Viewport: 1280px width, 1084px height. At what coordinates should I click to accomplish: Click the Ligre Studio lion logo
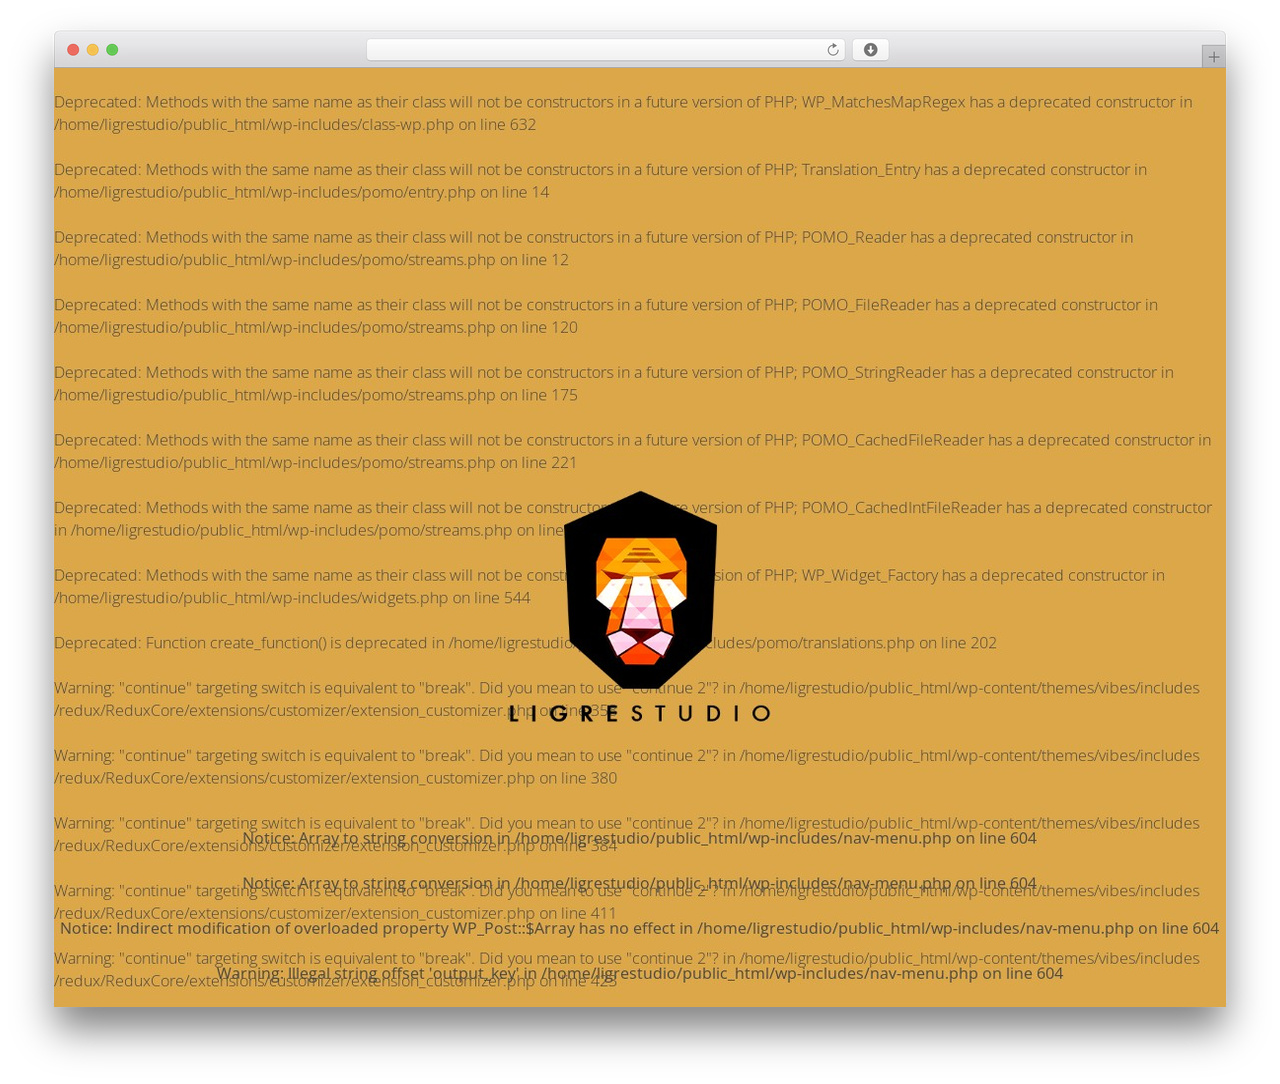(x=640, y=590)
